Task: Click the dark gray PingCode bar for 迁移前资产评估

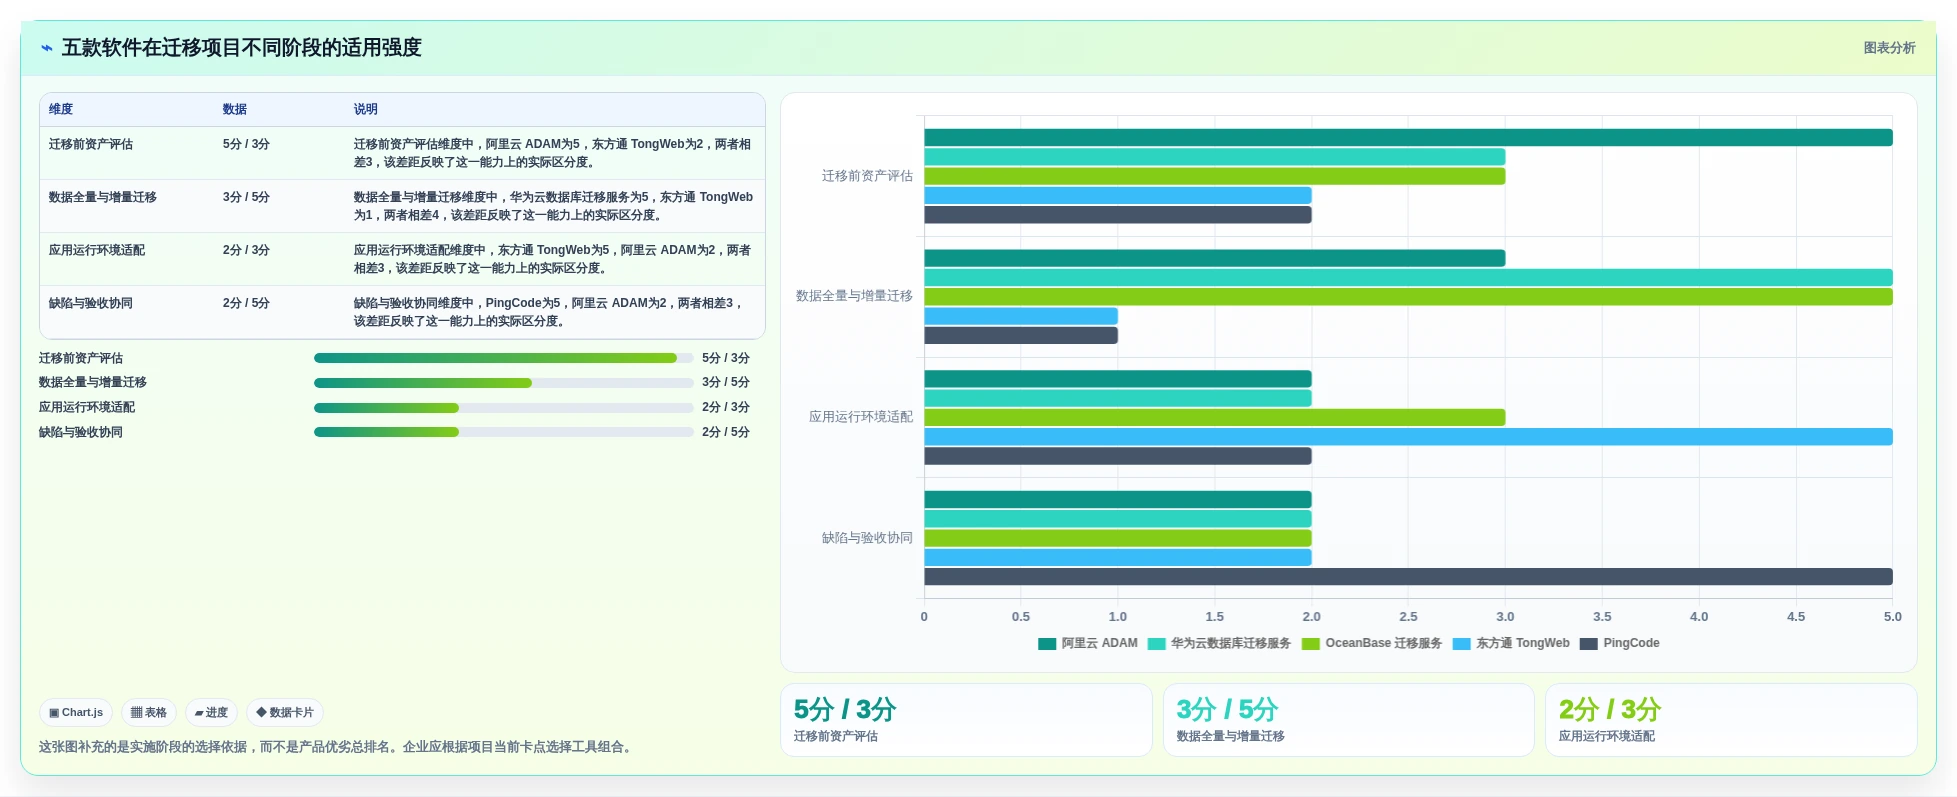Action: click(1118, 215)
